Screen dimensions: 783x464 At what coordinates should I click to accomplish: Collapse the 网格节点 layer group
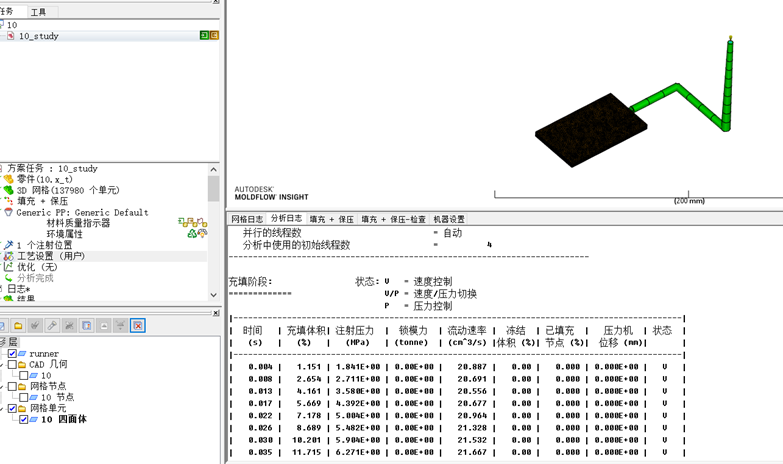pos(2,387)
